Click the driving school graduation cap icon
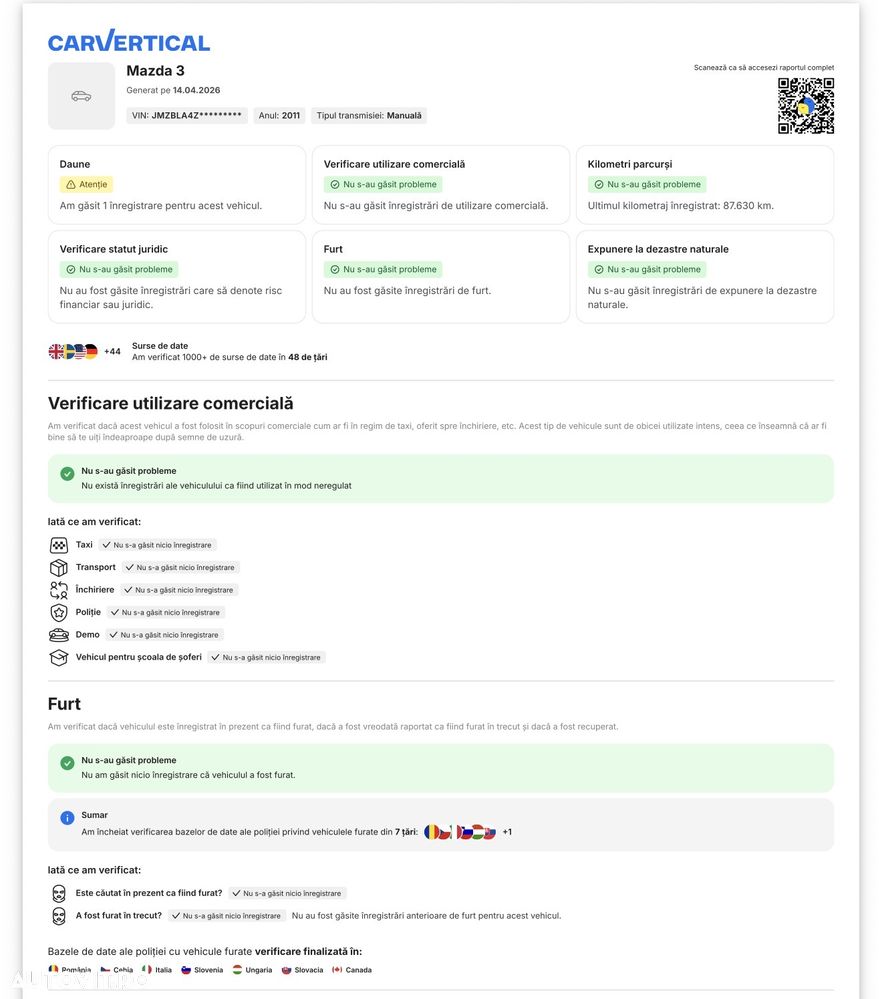The height and width of the screenshot is (999, 882). coord(59,658)
